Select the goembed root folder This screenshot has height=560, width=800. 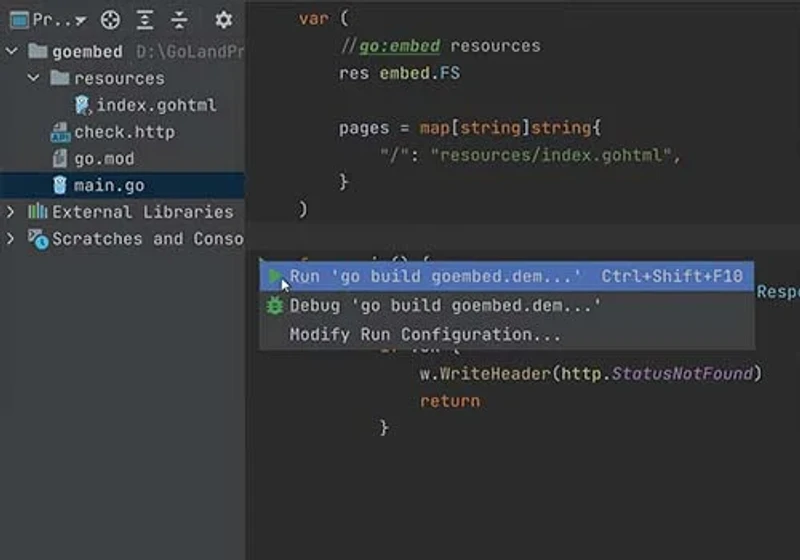[x=122, y=52]
